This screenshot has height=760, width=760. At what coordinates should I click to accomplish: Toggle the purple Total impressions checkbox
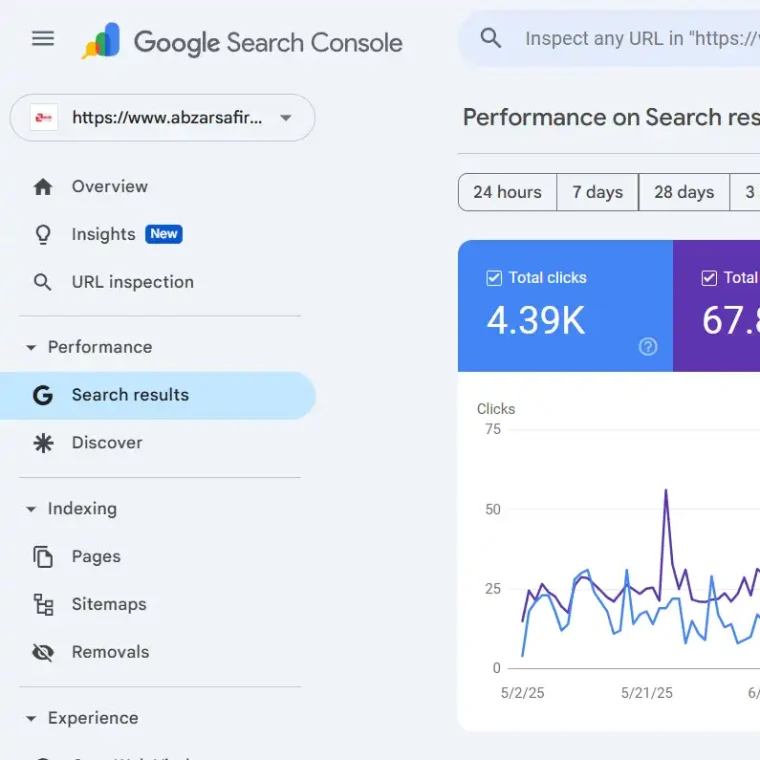(x=709, y=278)
